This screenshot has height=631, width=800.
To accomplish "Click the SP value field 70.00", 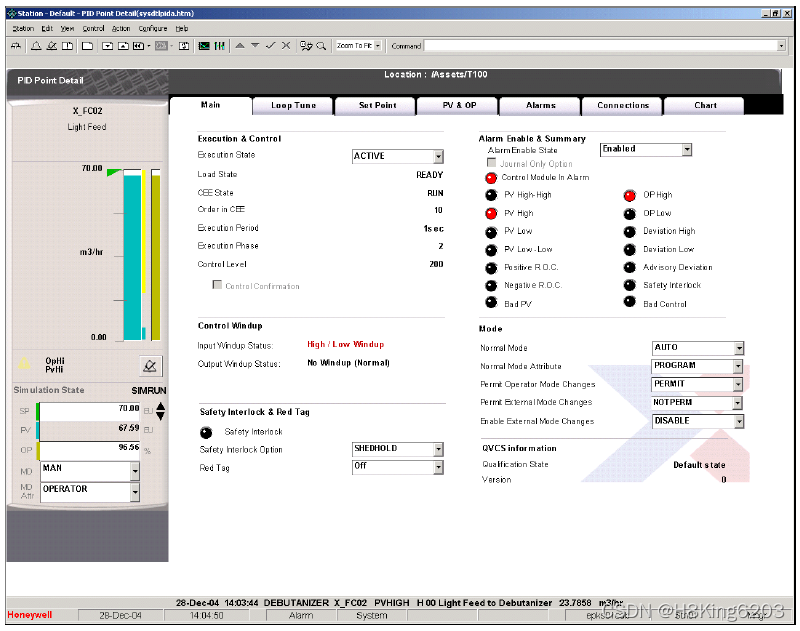I will click(x=90, y=411).
